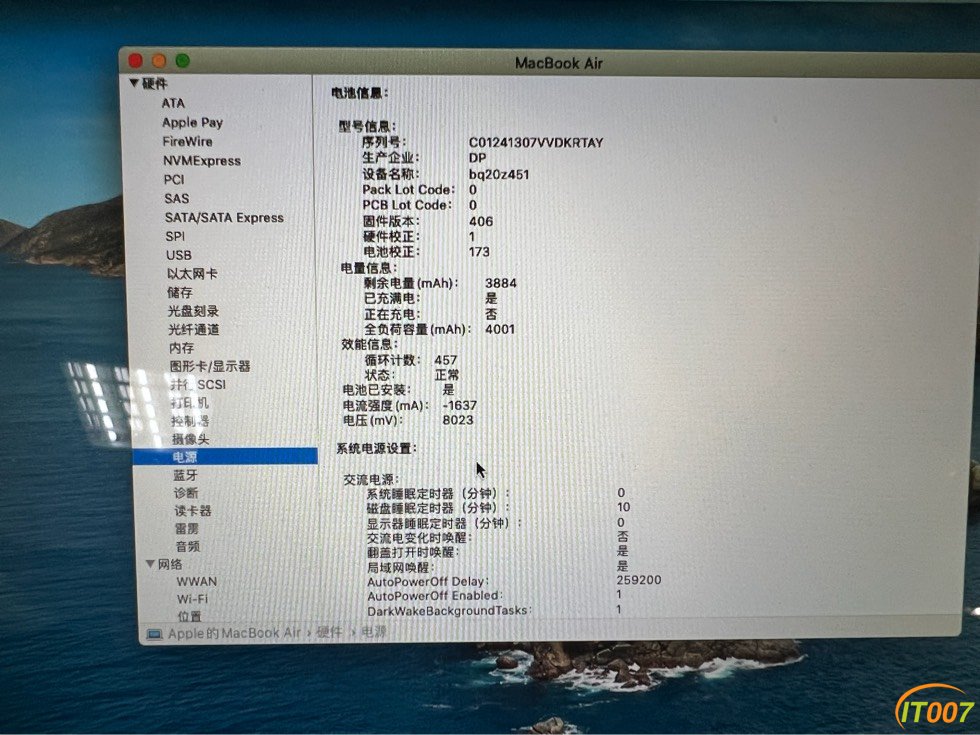This screenshot has width=980, height=735.
Task: Open the 音频 audio entry
Action: pos(188,546)
